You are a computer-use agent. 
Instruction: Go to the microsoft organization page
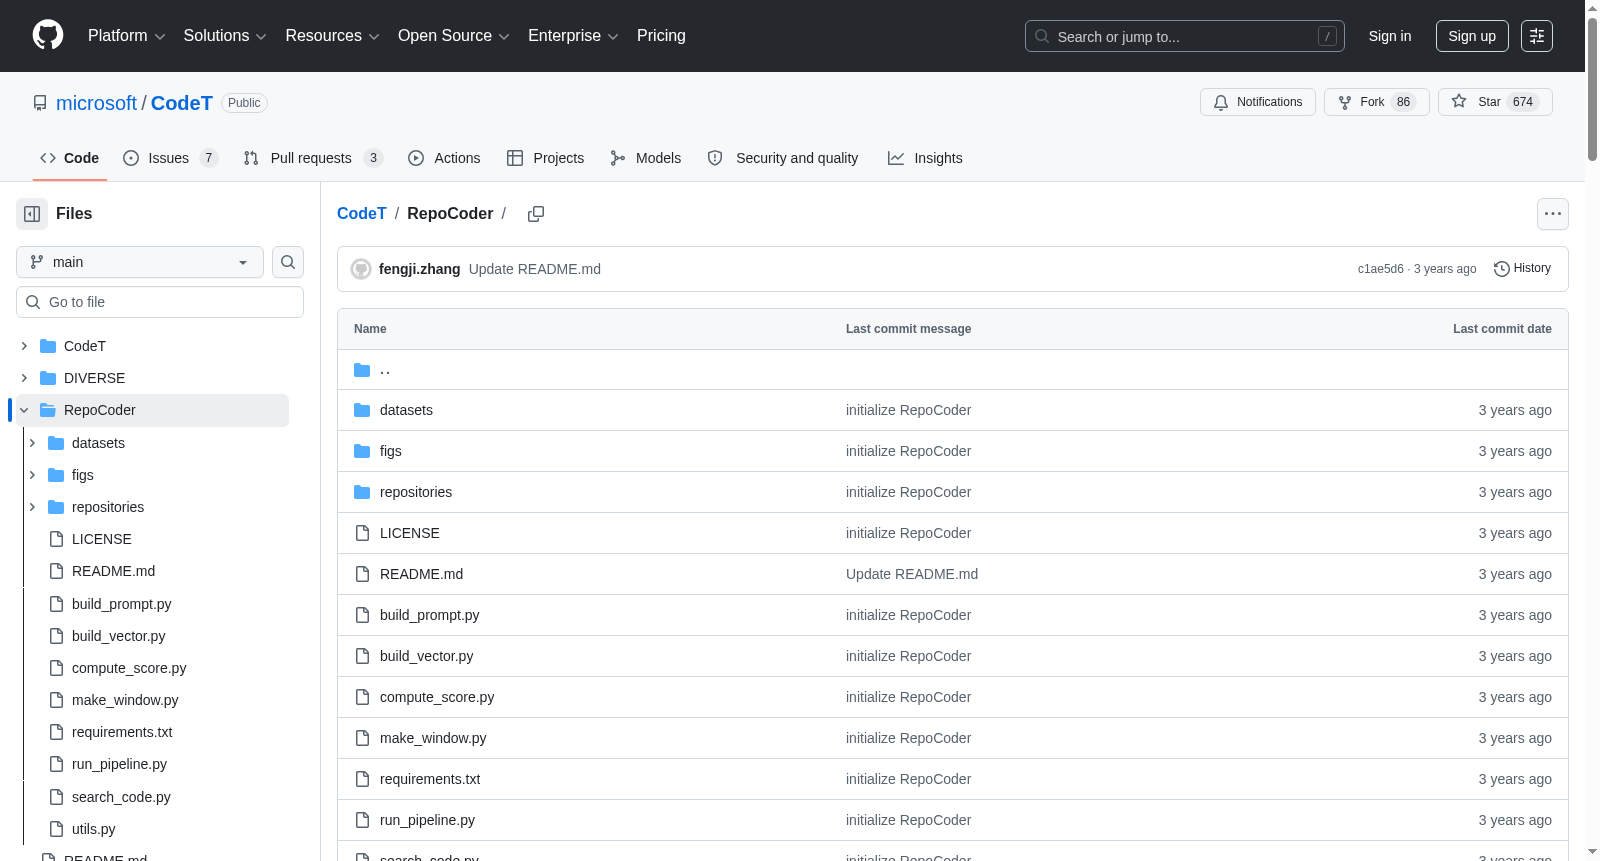(x=96, y=103)
